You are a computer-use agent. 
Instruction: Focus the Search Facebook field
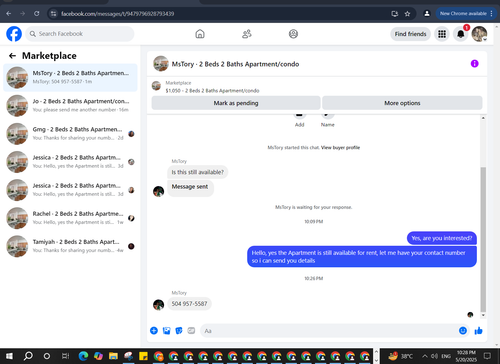[80, 34]
